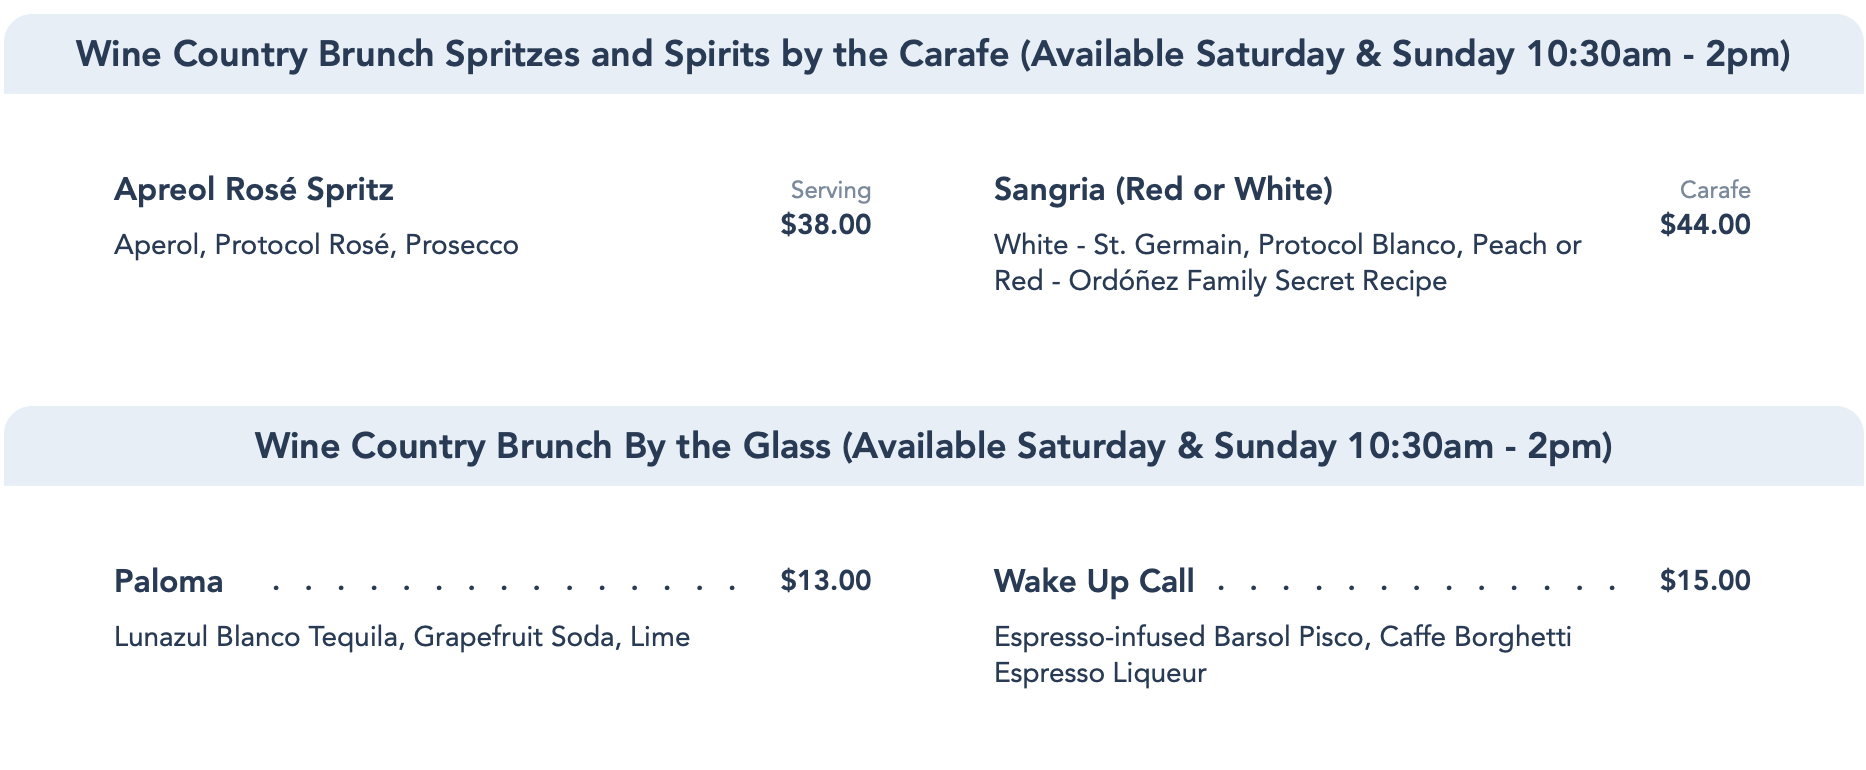
Task: Click the Red Ordóñez Family Secret Recipe line
Action: click(1220, 281)
